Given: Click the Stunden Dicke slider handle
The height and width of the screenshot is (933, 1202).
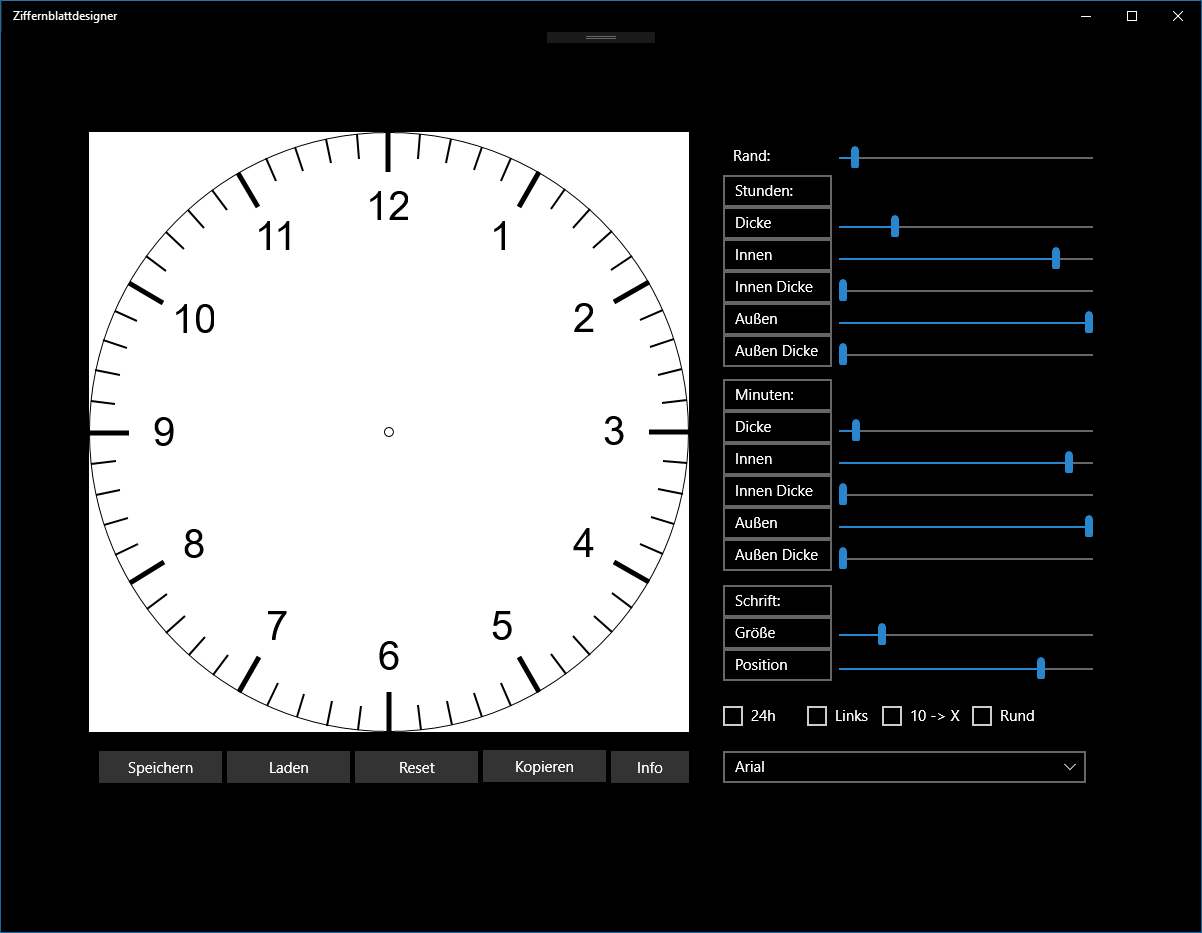Looking at the screenshot, I should 895,226.
